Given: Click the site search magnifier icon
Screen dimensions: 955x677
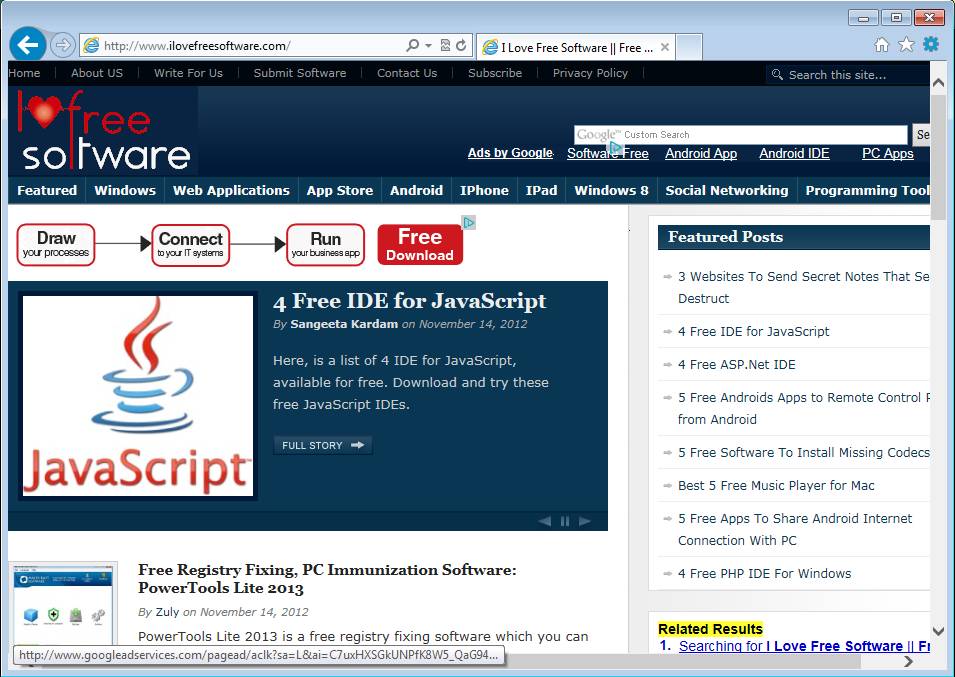Looking at the screenshot, I should click(777, 74).
